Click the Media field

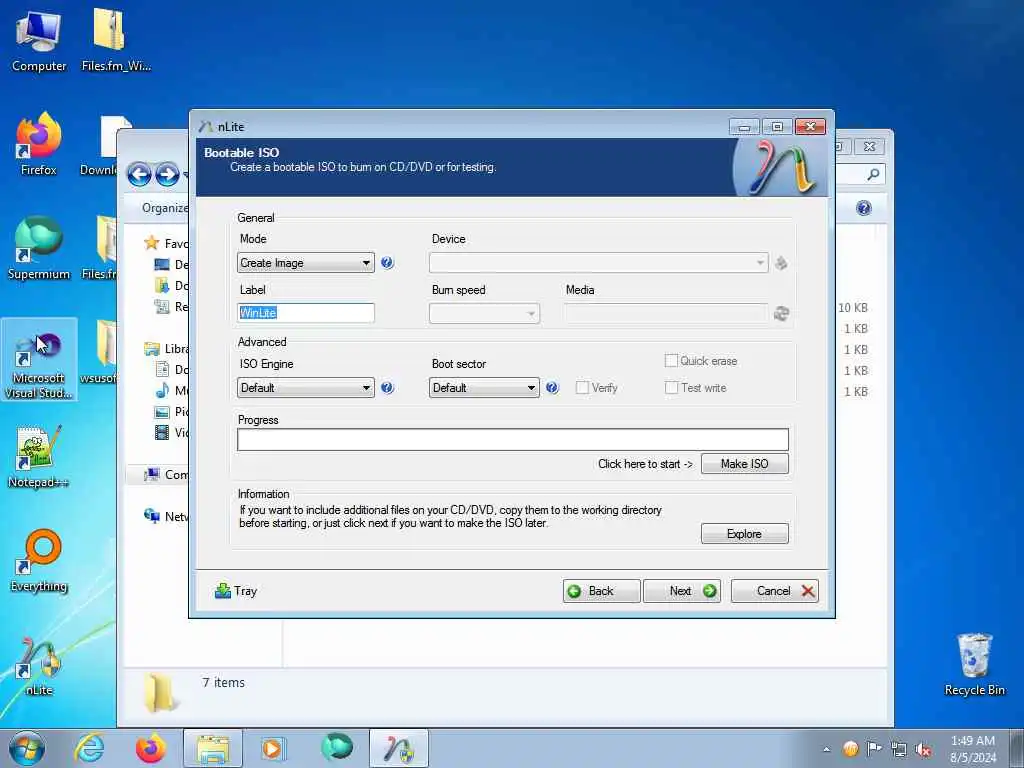[666, 313]
